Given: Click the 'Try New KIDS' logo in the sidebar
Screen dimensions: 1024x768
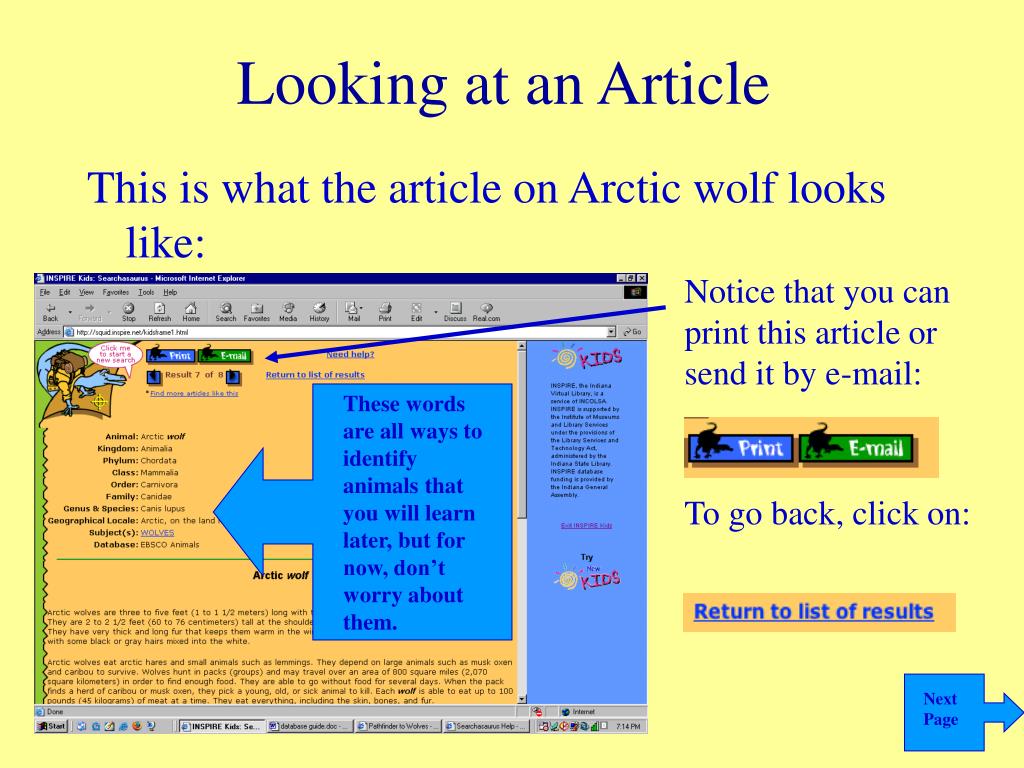Looking at the screenshot, I should 587,573.
